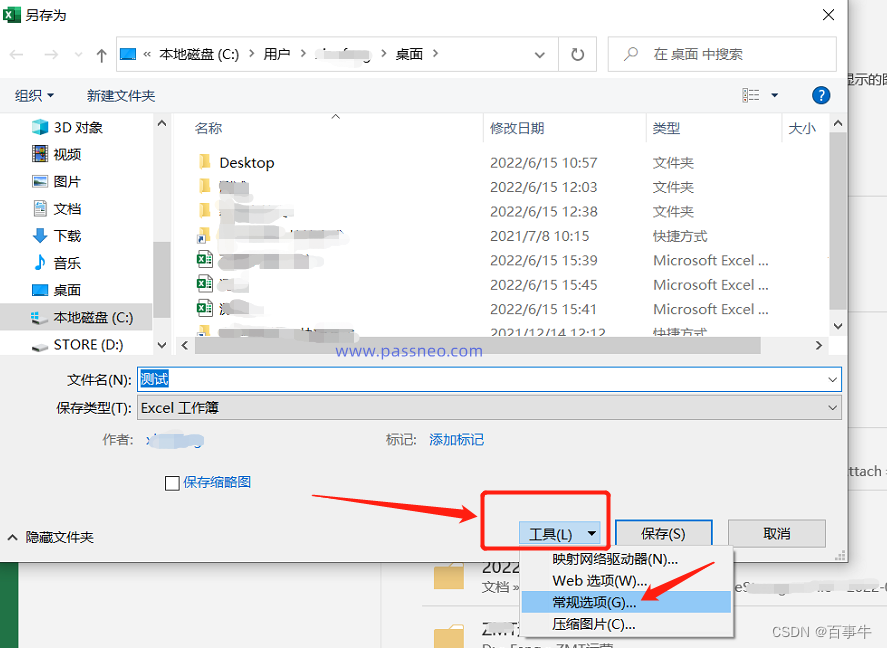Collapse folders with 隐藏文件夹

(50, 537)
